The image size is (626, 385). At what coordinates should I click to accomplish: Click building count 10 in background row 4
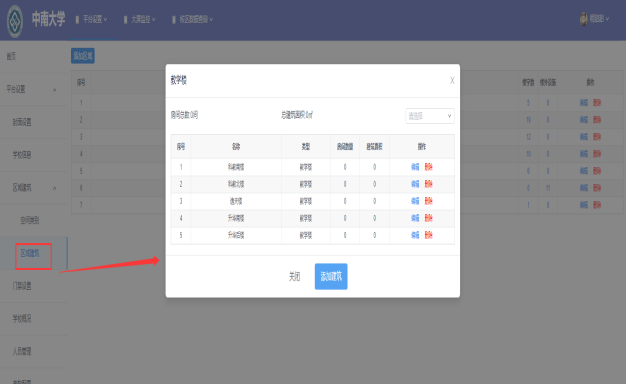click(528, 154)
